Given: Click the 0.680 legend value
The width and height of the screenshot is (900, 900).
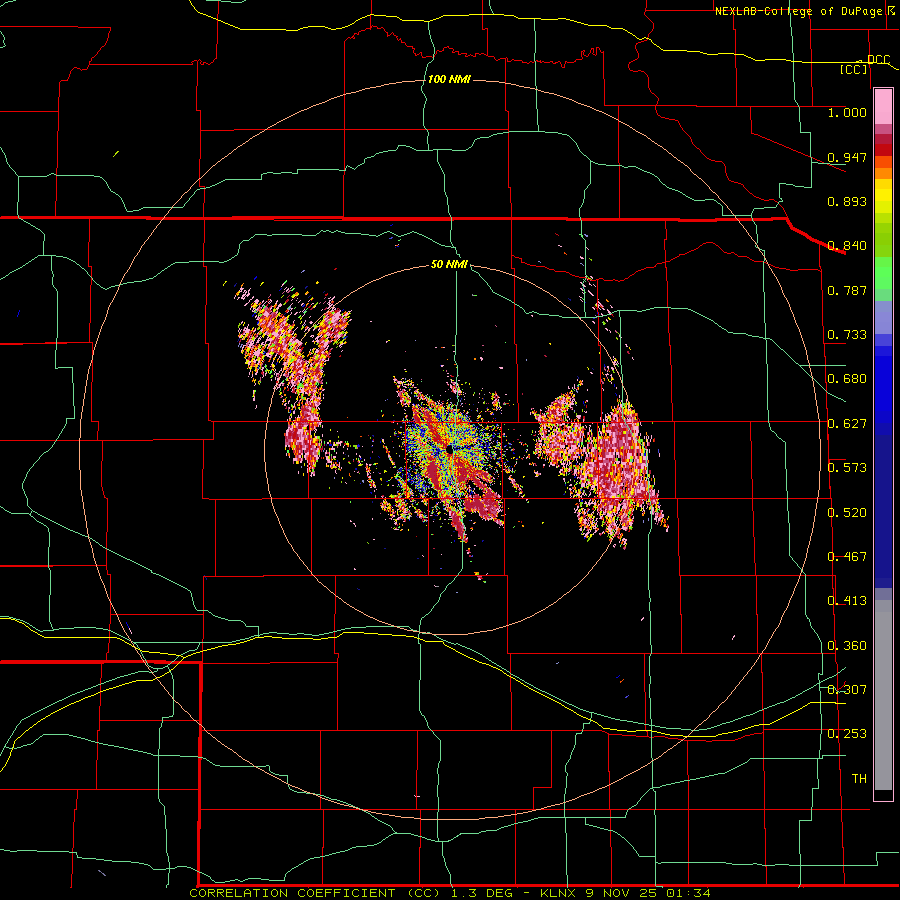Looking at the screenshot, I should pos(847,379).
